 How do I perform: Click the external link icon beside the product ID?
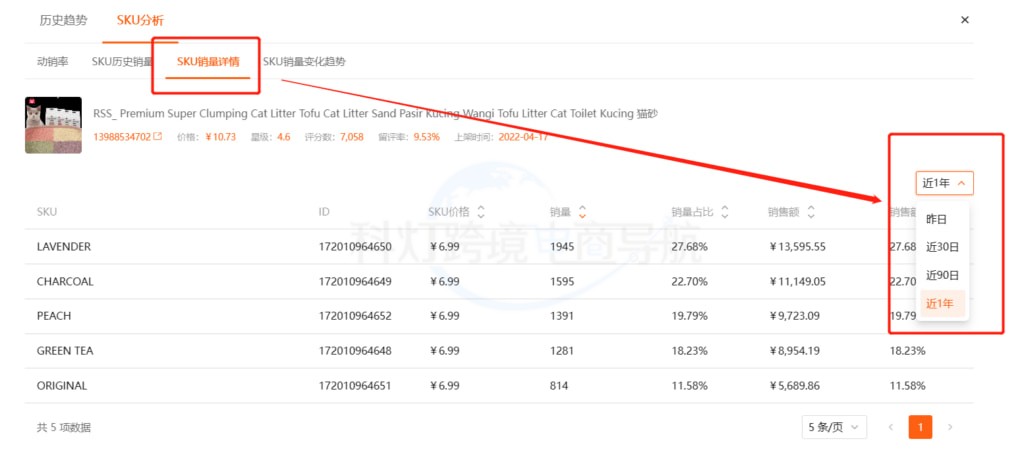157,137
